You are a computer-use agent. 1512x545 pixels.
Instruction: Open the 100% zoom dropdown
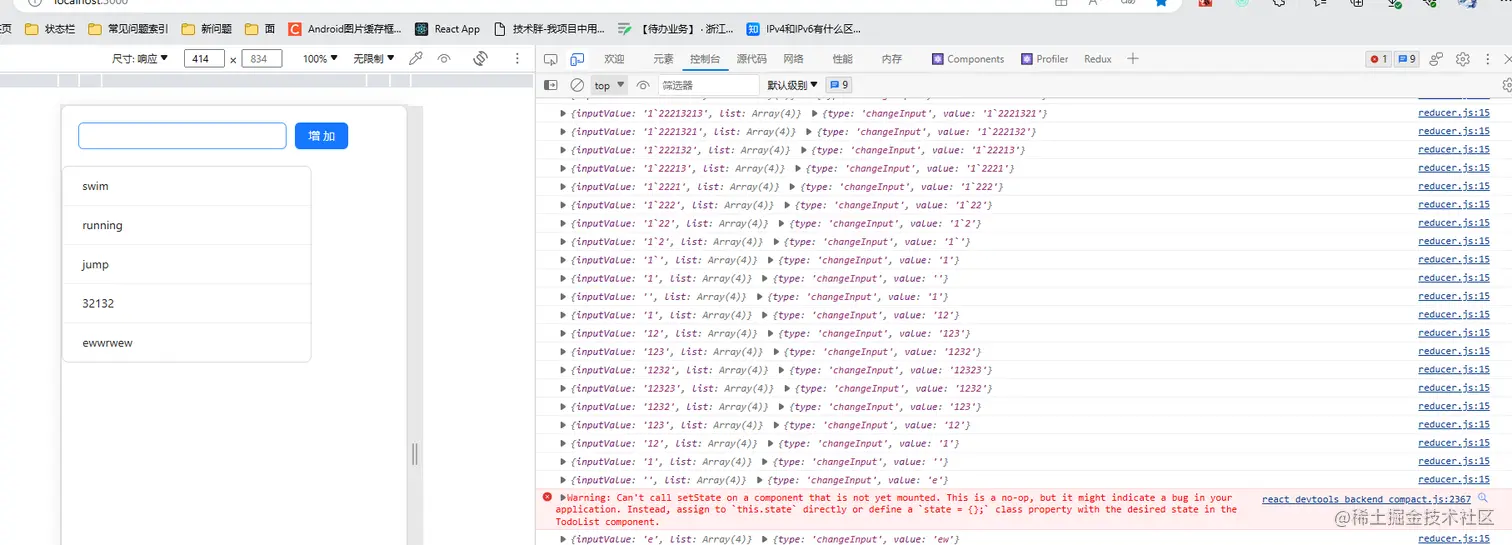320,59
